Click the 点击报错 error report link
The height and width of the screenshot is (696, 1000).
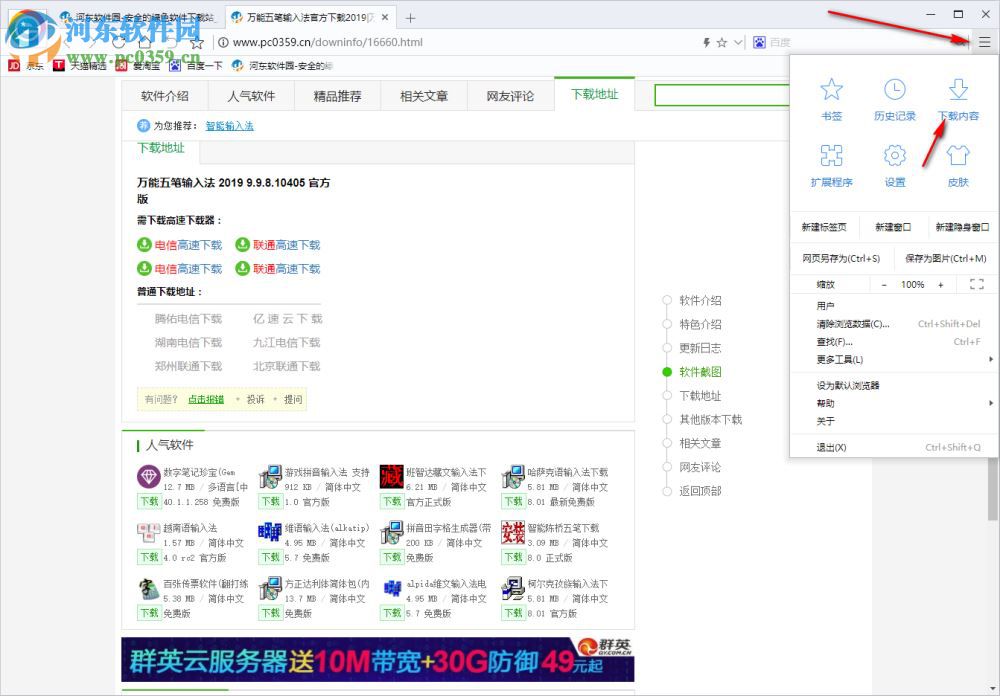206,398
